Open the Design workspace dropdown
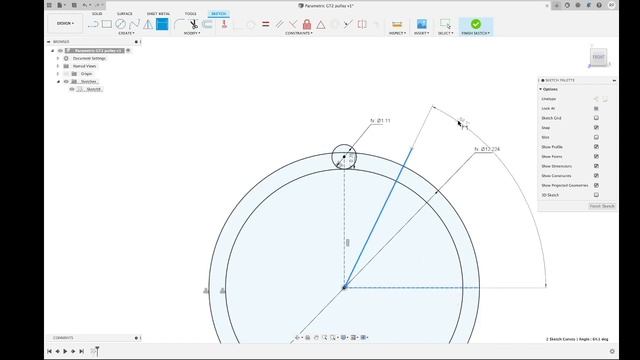640x360 pixels. (65, 23)
